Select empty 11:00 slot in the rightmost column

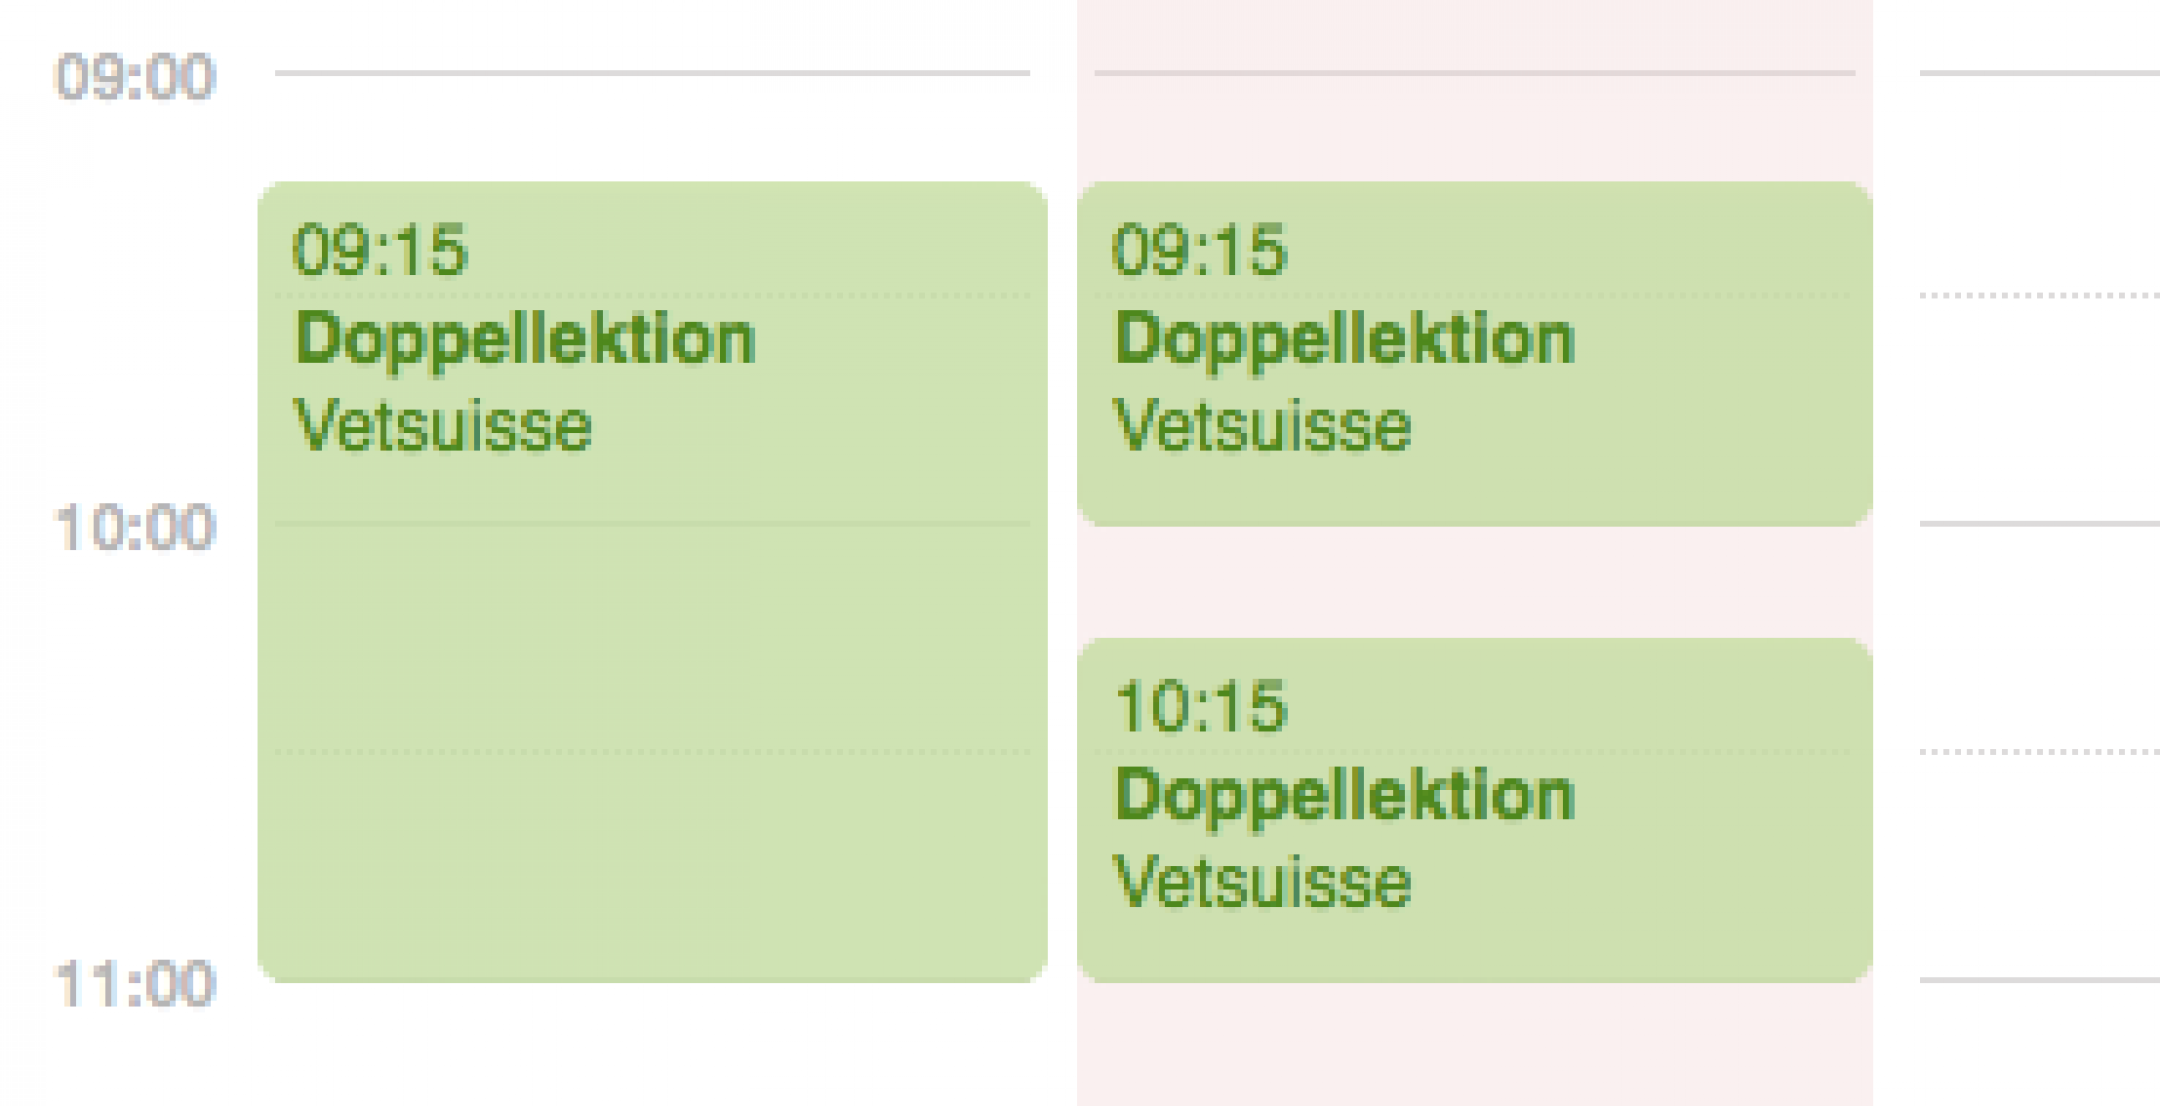click(x=2040, y=1044)
